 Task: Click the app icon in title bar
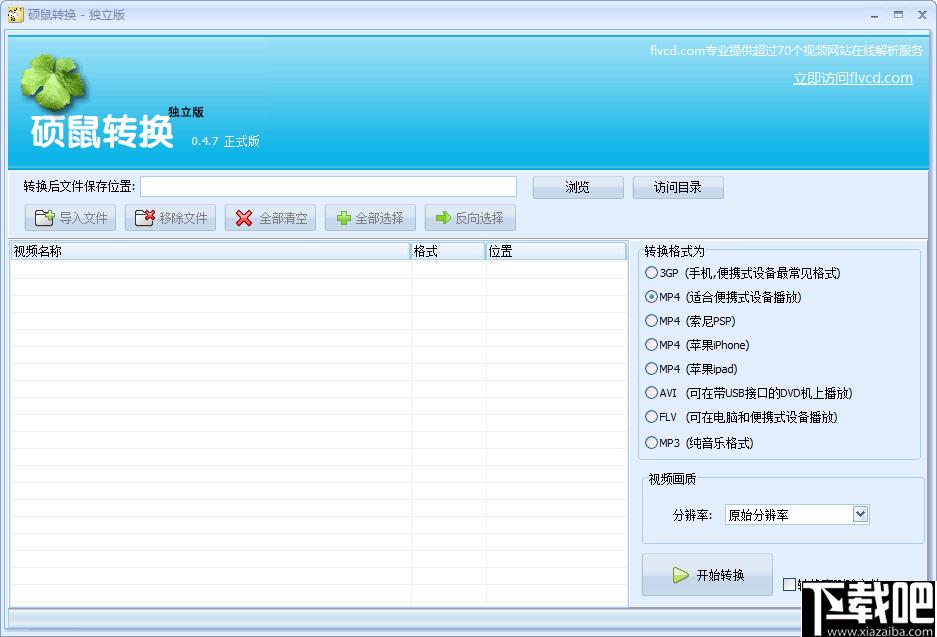point(15,15)
